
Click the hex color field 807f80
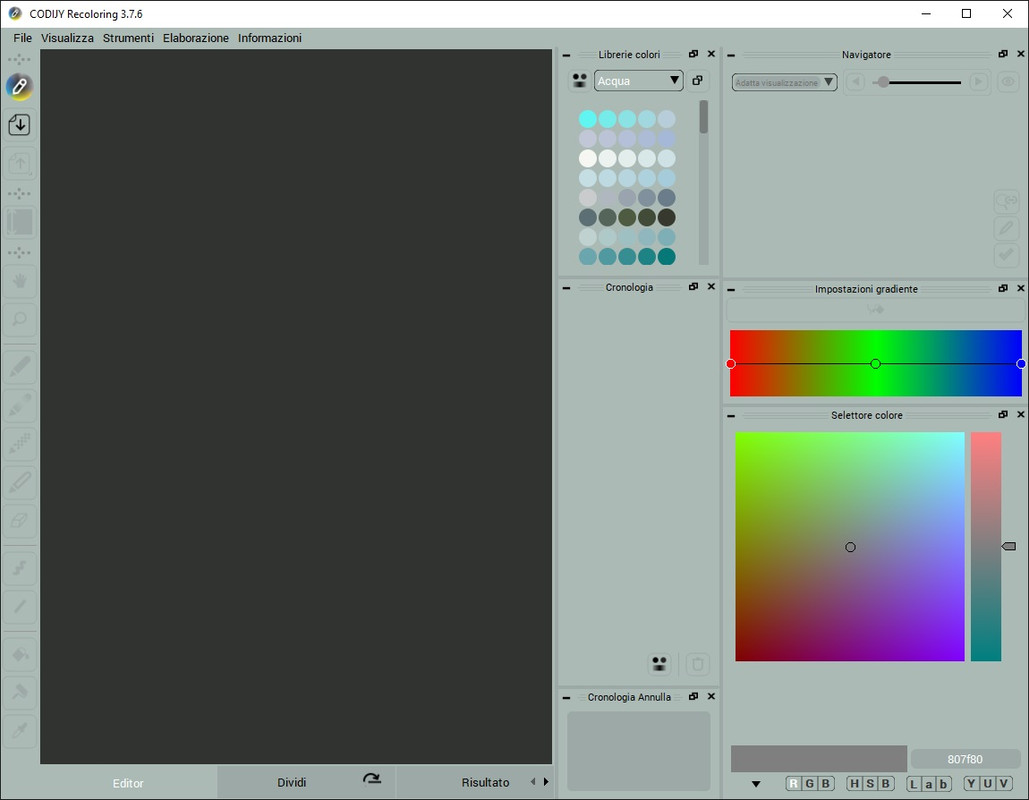[965, 759]
